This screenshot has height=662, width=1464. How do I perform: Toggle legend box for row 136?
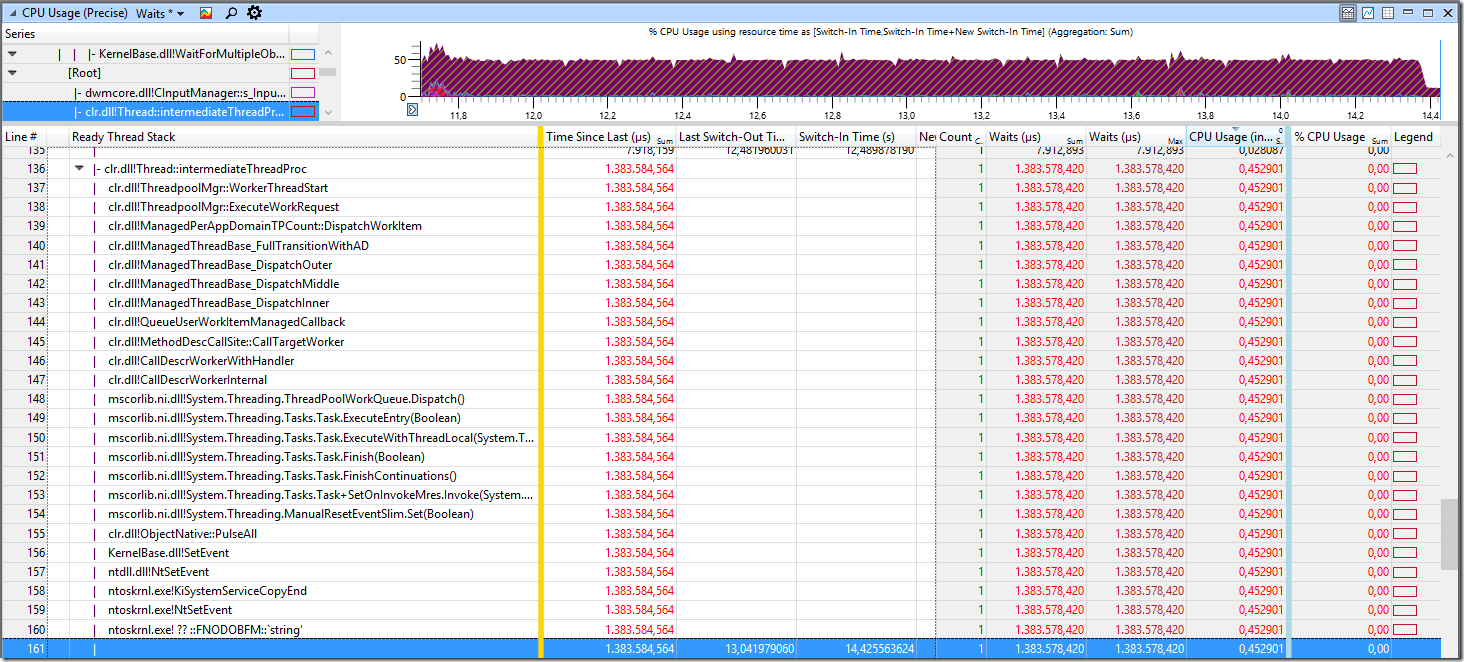pos(1405,169)
